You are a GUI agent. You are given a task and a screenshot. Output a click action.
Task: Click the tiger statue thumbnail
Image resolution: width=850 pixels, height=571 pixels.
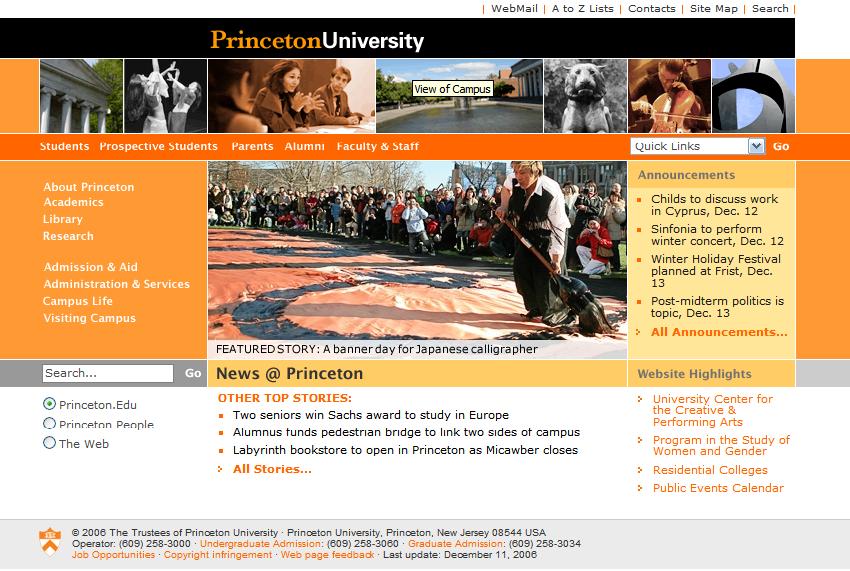(585, 96)
